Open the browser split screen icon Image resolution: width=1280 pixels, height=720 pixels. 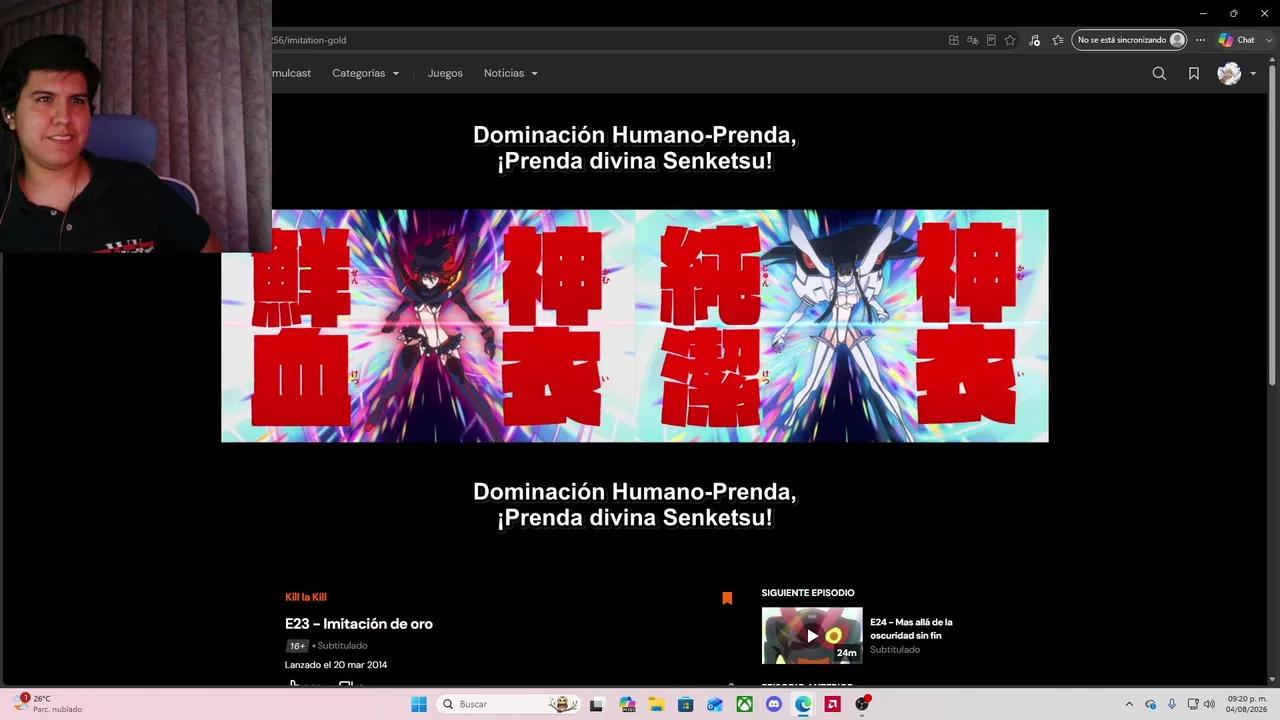tap(954, 40)
